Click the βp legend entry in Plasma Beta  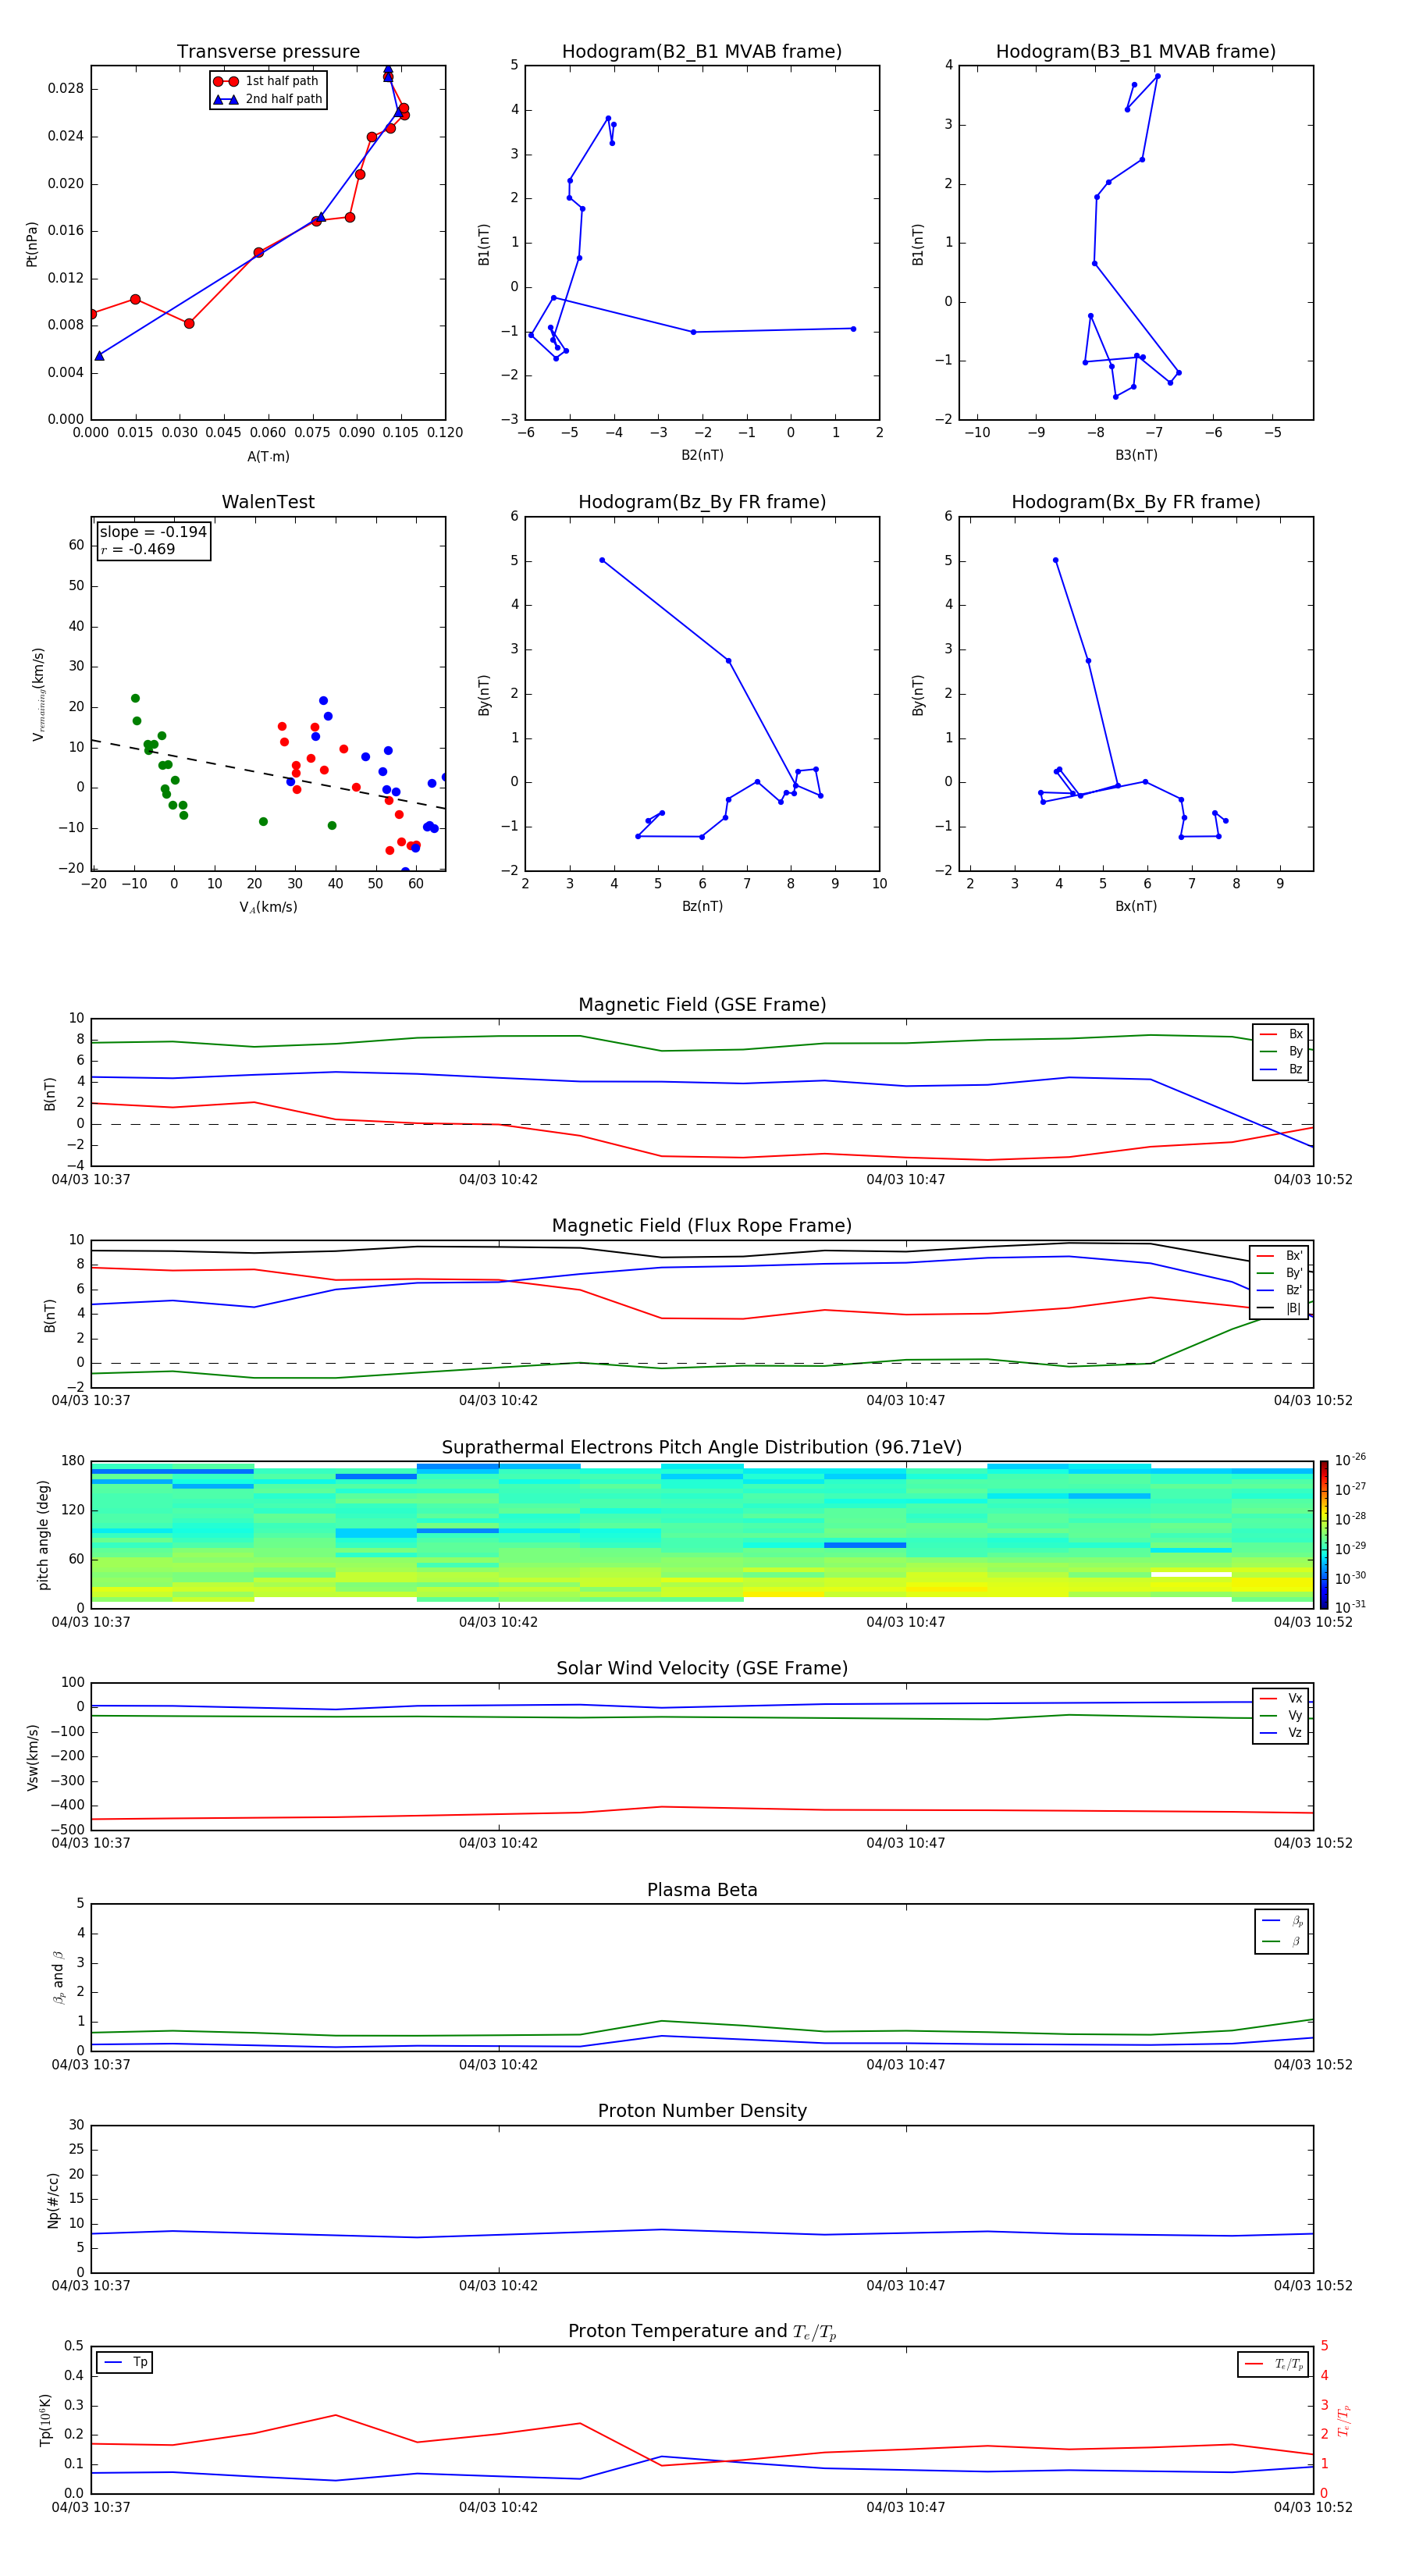[1282, 1921]
